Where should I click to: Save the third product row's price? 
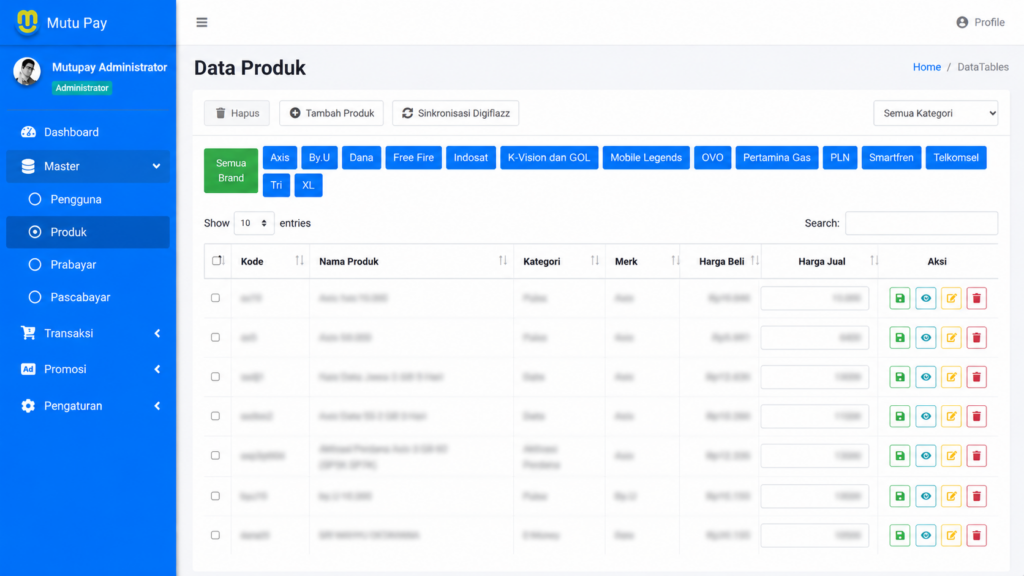(899, 377)
